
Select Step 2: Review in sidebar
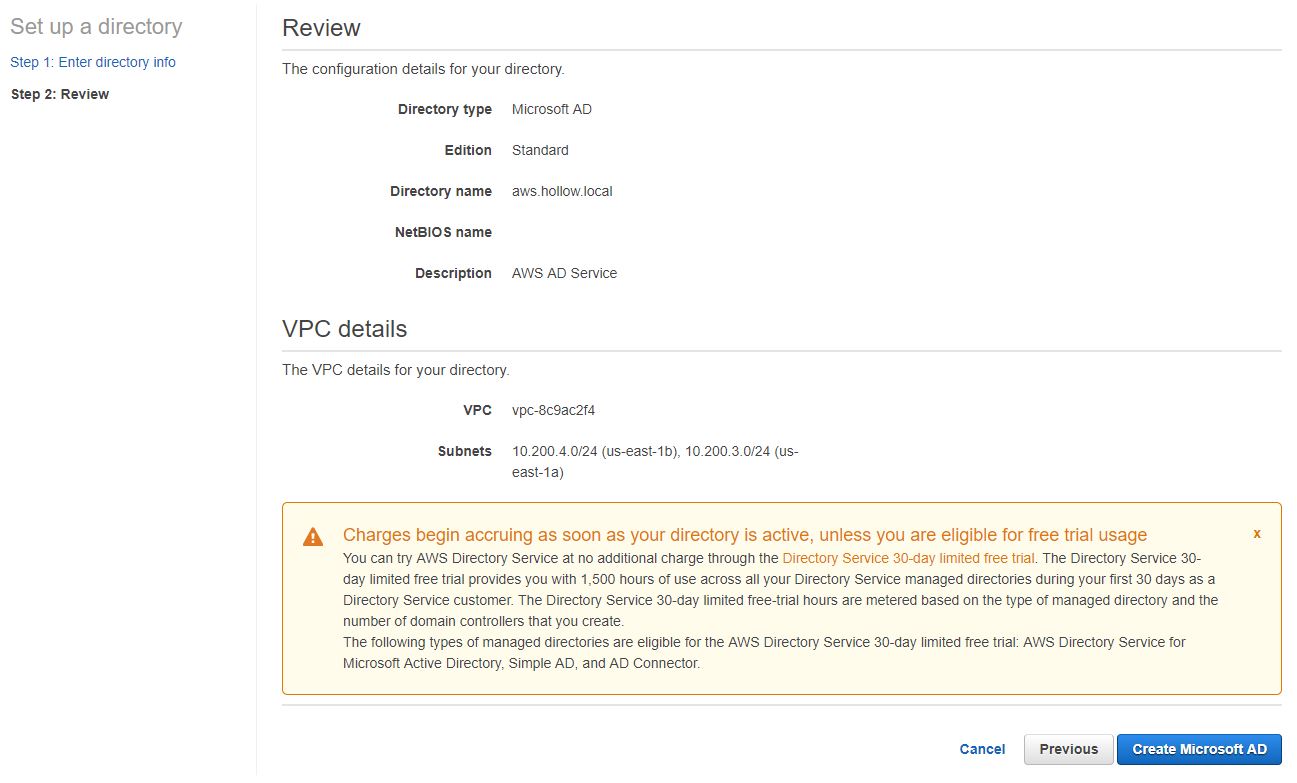pos(60,94)
